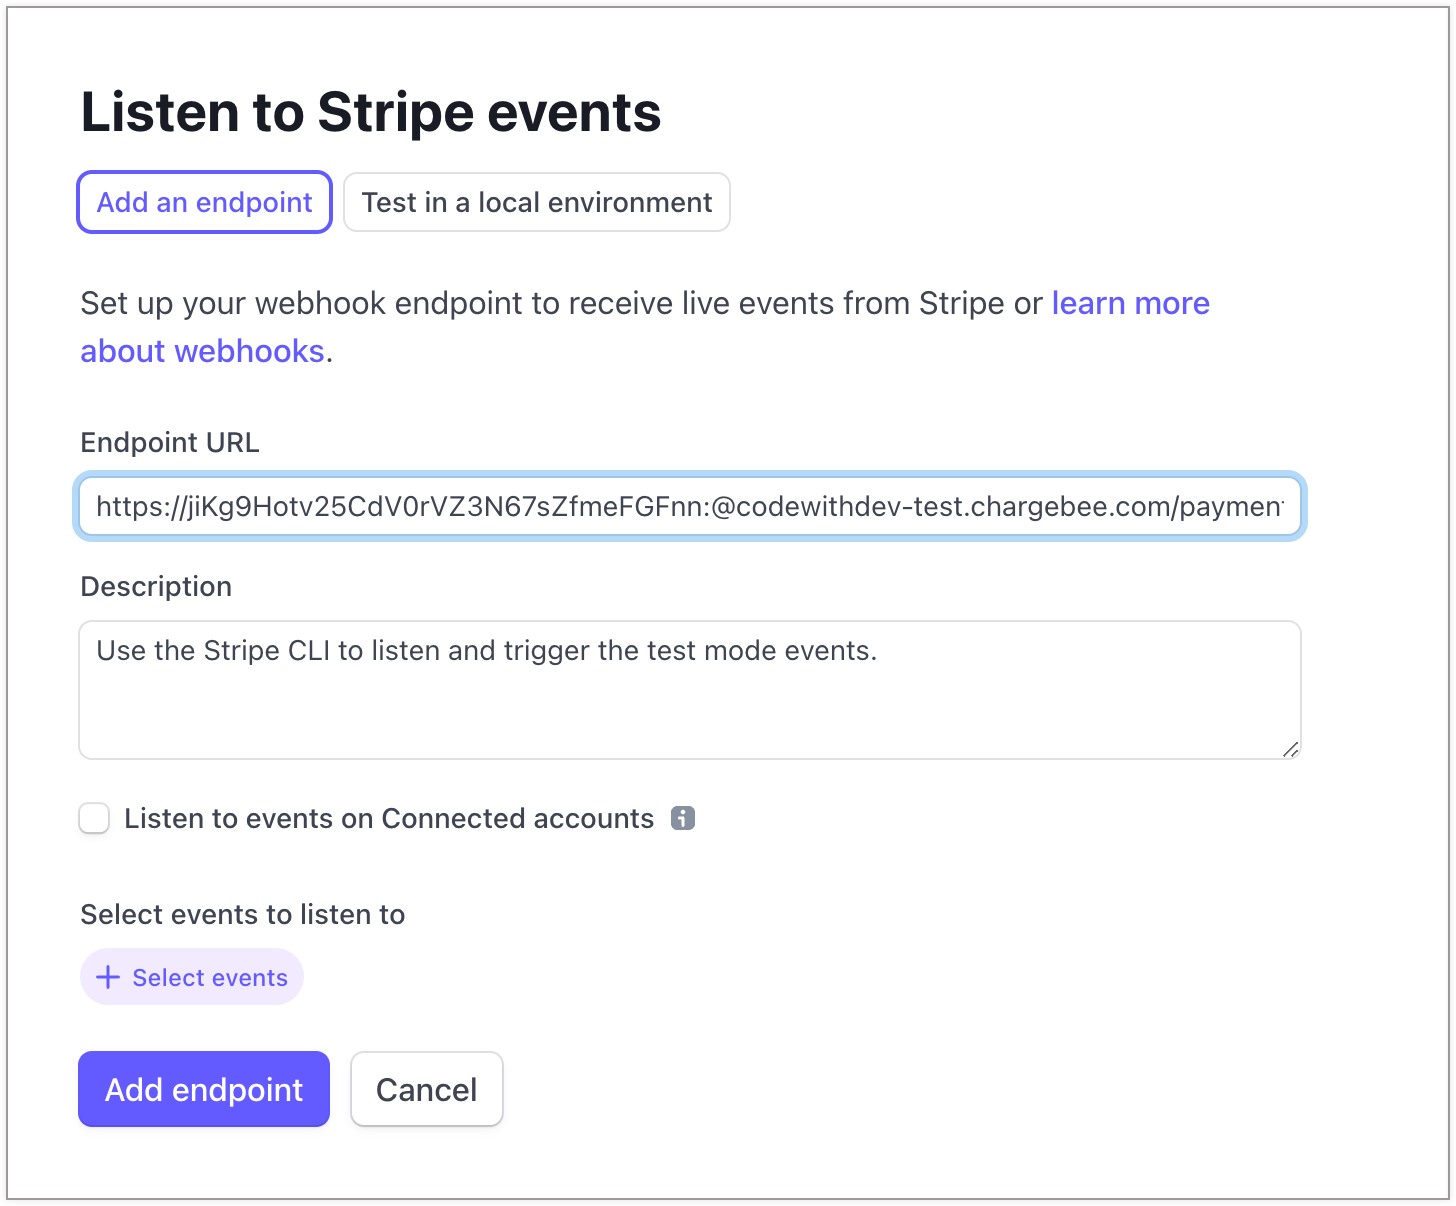Click the 'Select events to listen to' label

coord(242,914)
